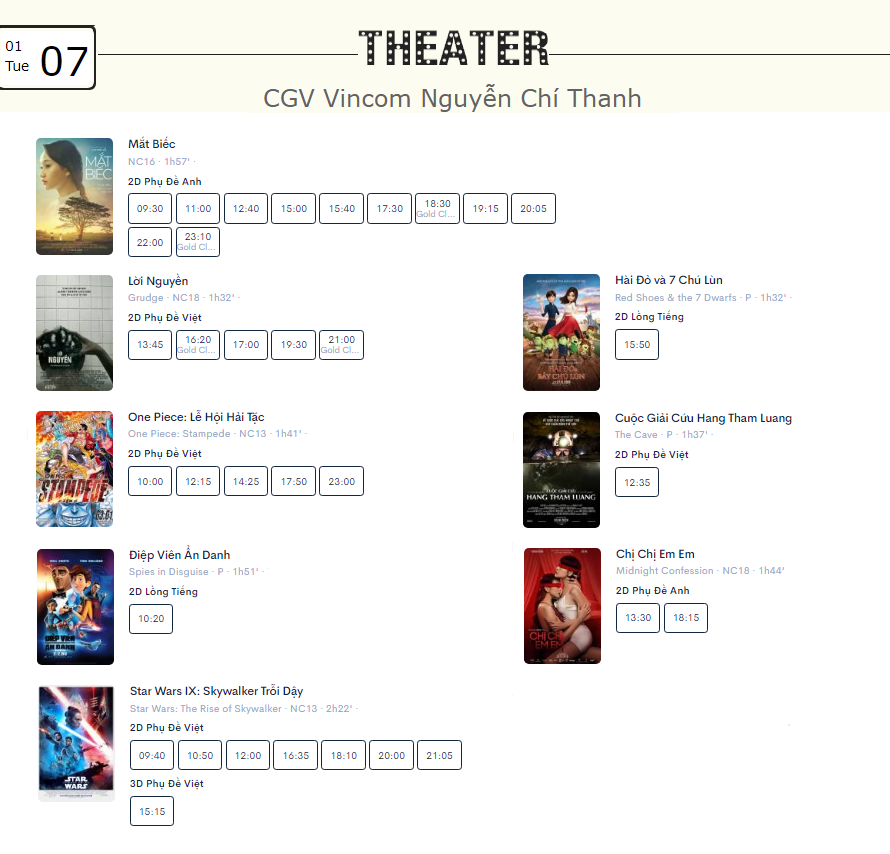Select the 15:15 Star Wars 3D showtime
The image size is (890, 854).
[152, 811]
